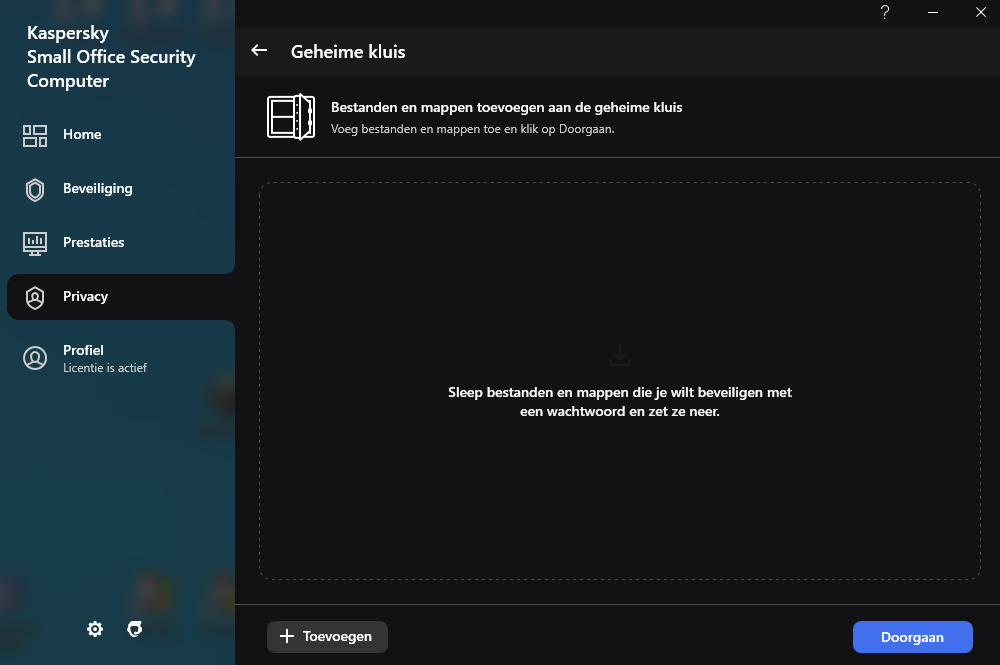Open settings via the gear icon

(95, 629)
